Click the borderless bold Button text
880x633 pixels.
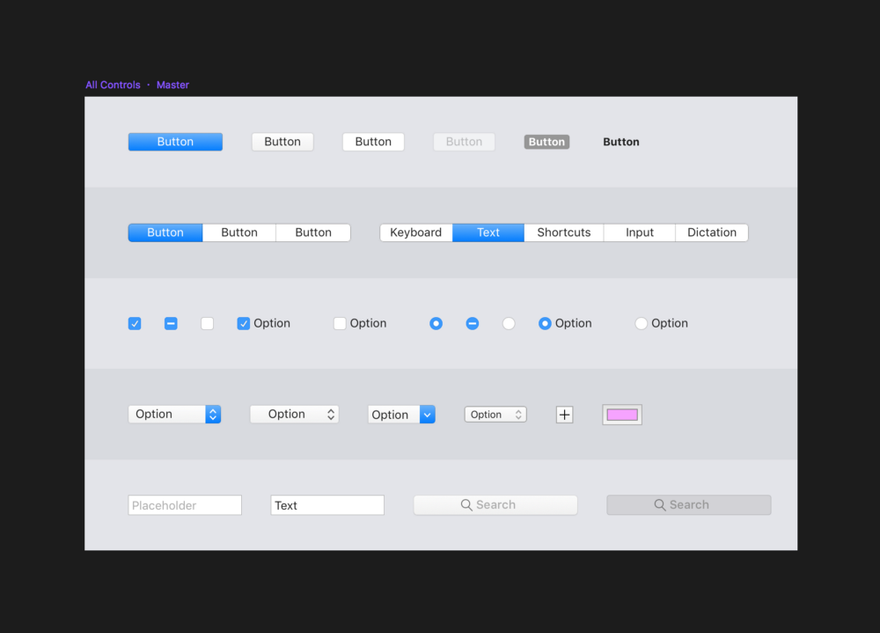(x=621, y=142)
